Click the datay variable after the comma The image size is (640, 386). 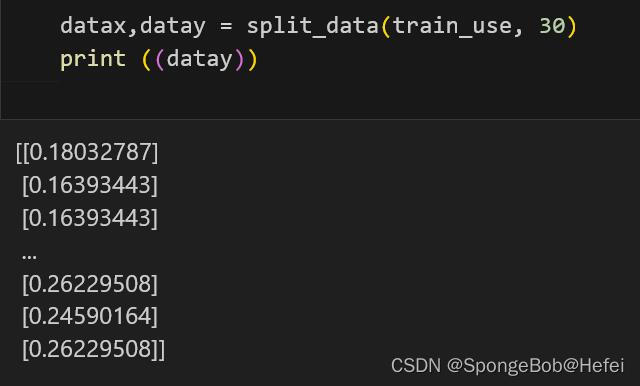click(x=173, y=27)
